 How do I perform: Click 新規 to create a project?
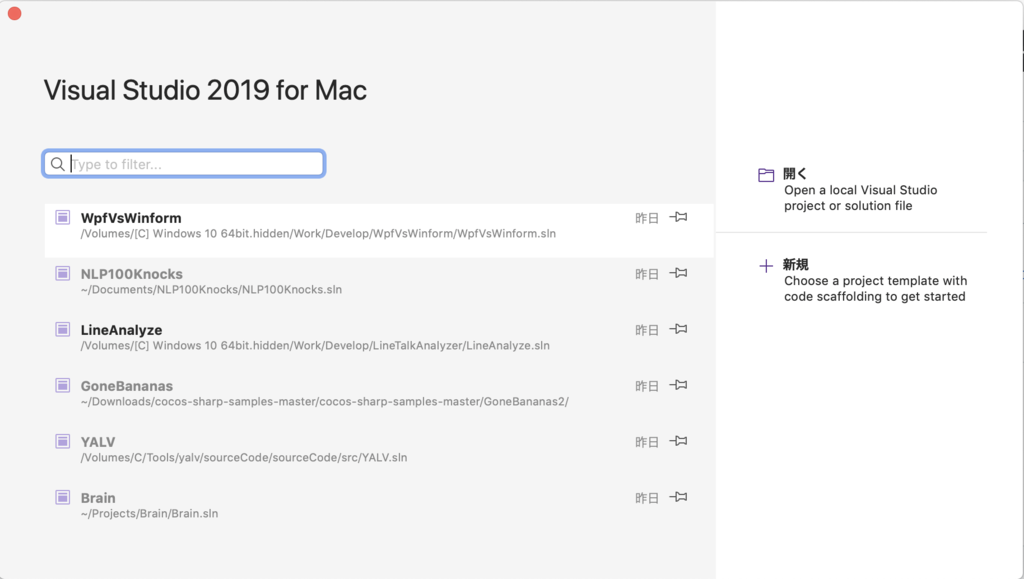click(795, 264)
